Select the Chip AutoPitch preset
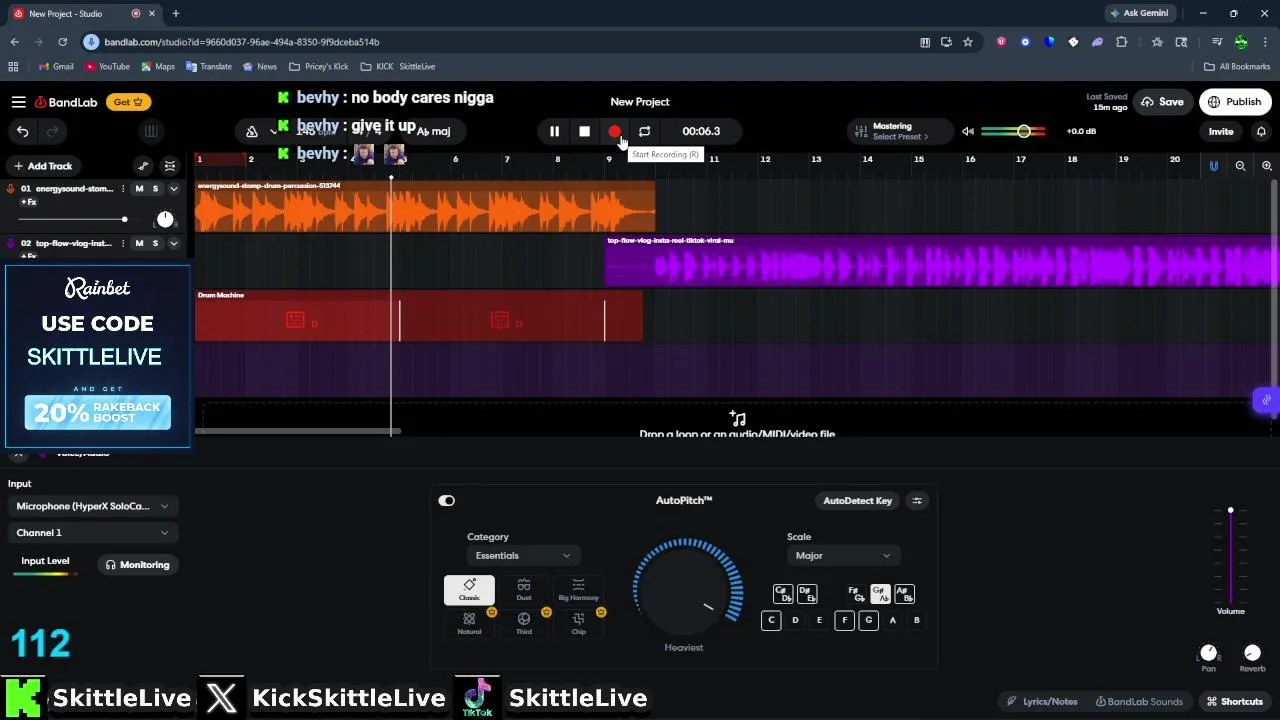 [x=578, y=623]
